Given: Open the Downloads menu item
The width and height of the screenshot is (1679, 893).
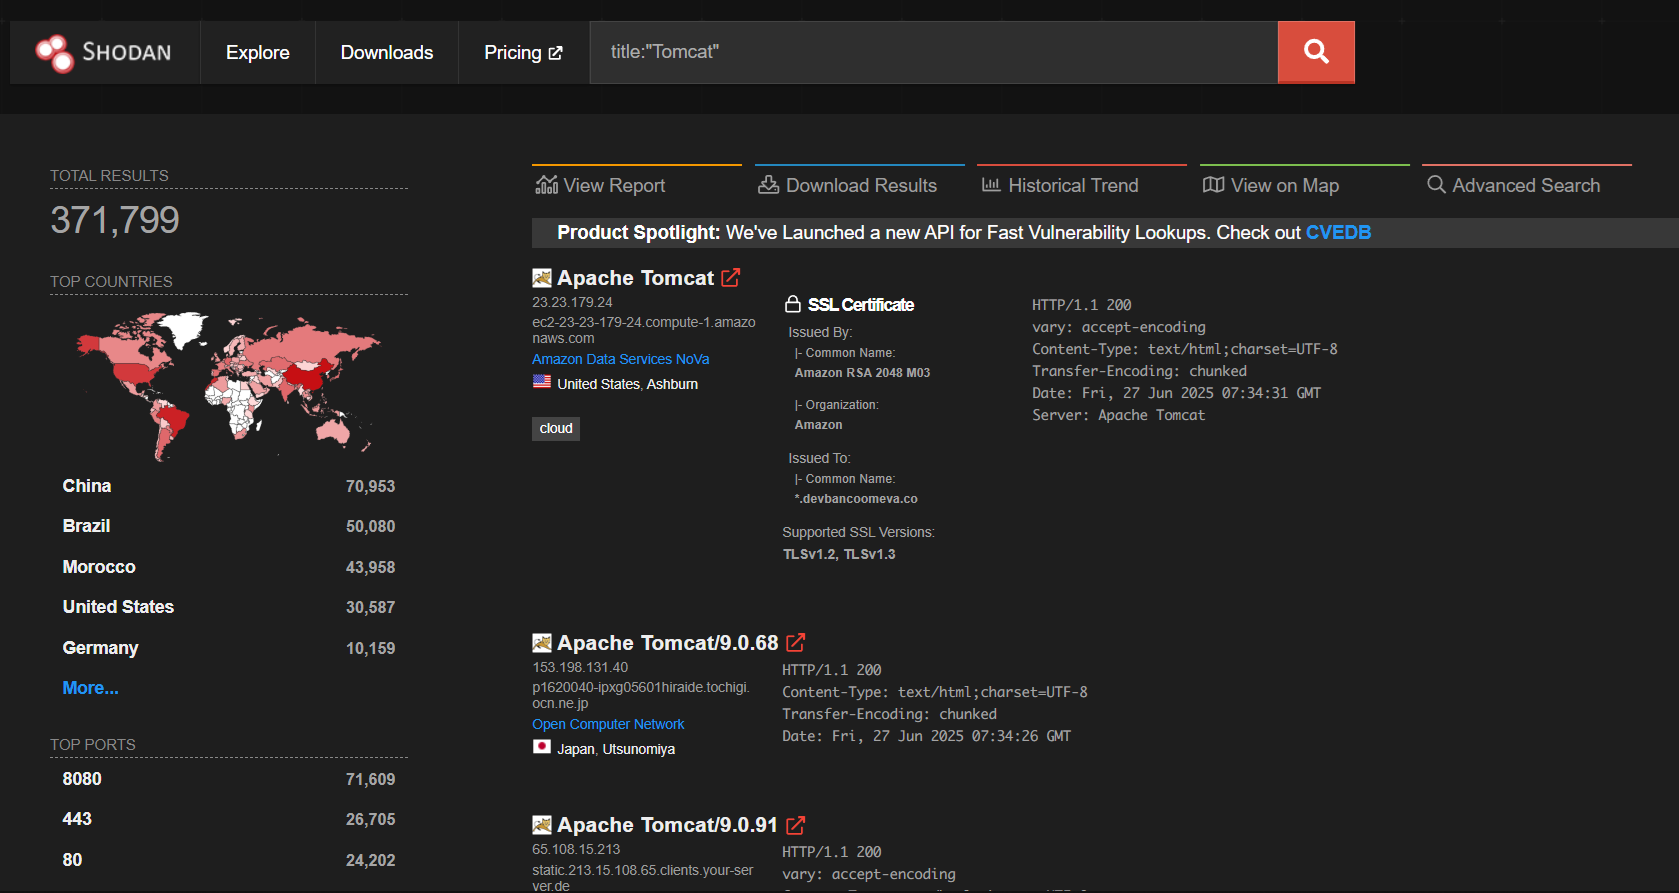Looking at the screenshot, I should click(x=387, y=52).
